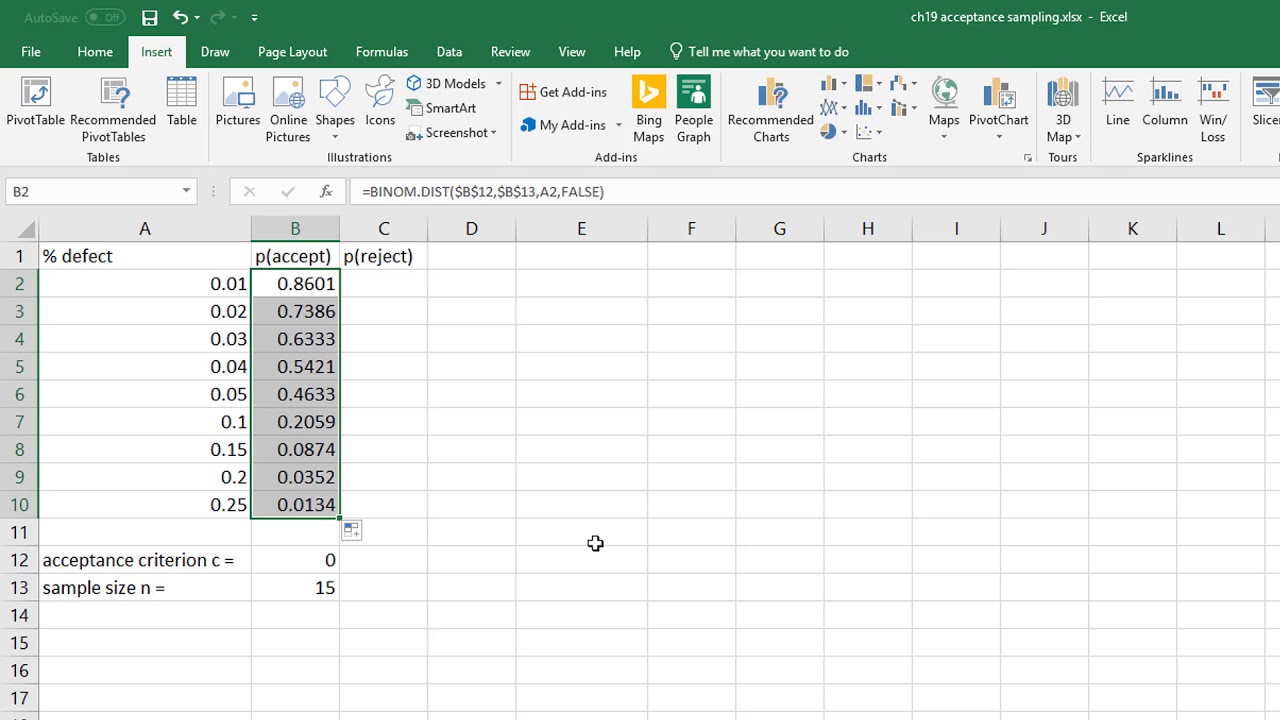Image resolution: width=1280 pixels, height=720 pixels.
Task: Click Get Add-ins button
Action: coord(564,92)
